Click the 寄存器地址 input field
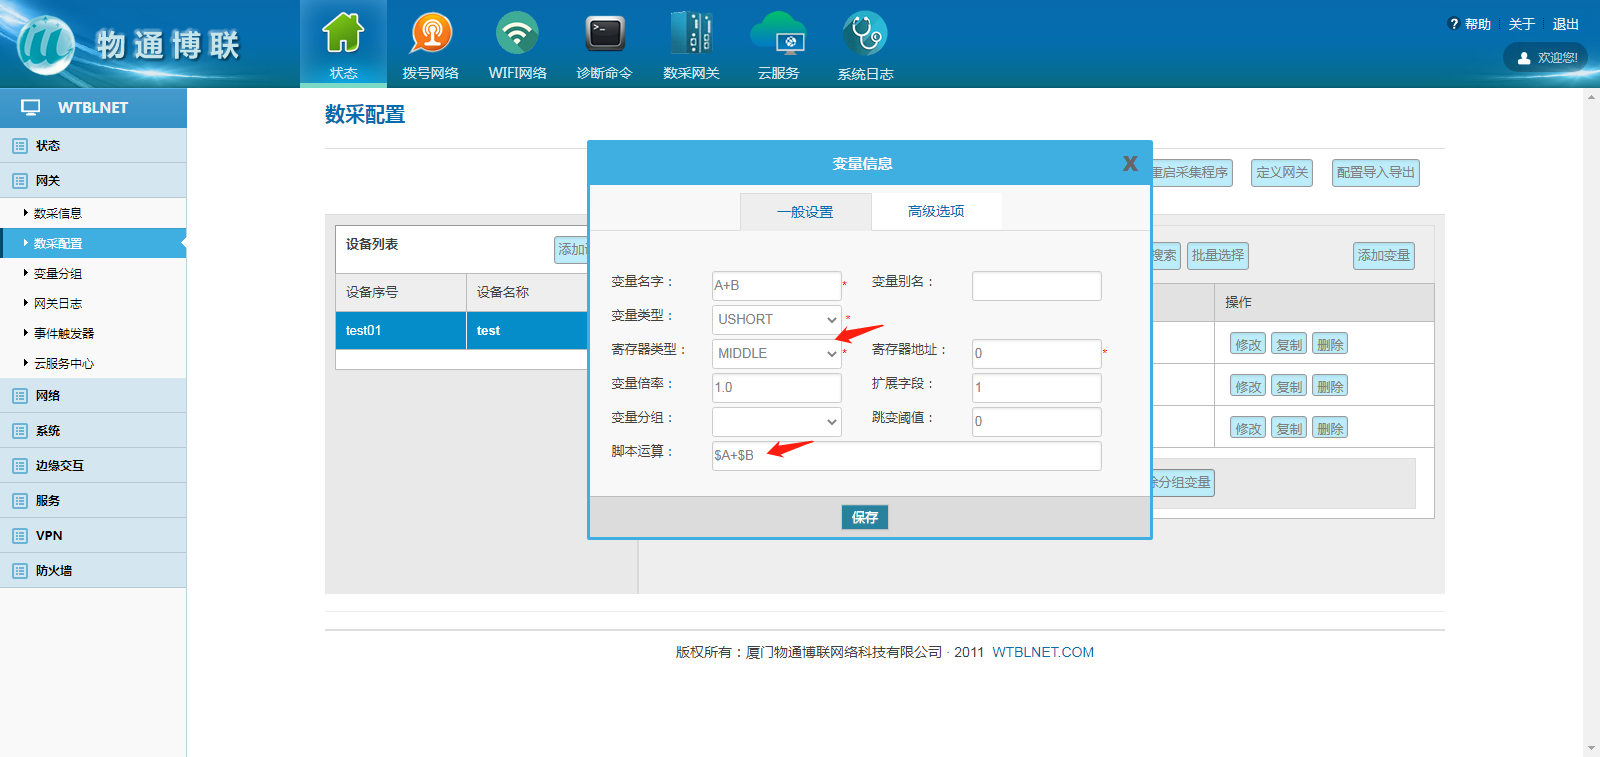1600x757 pixels. (1037, 353)
